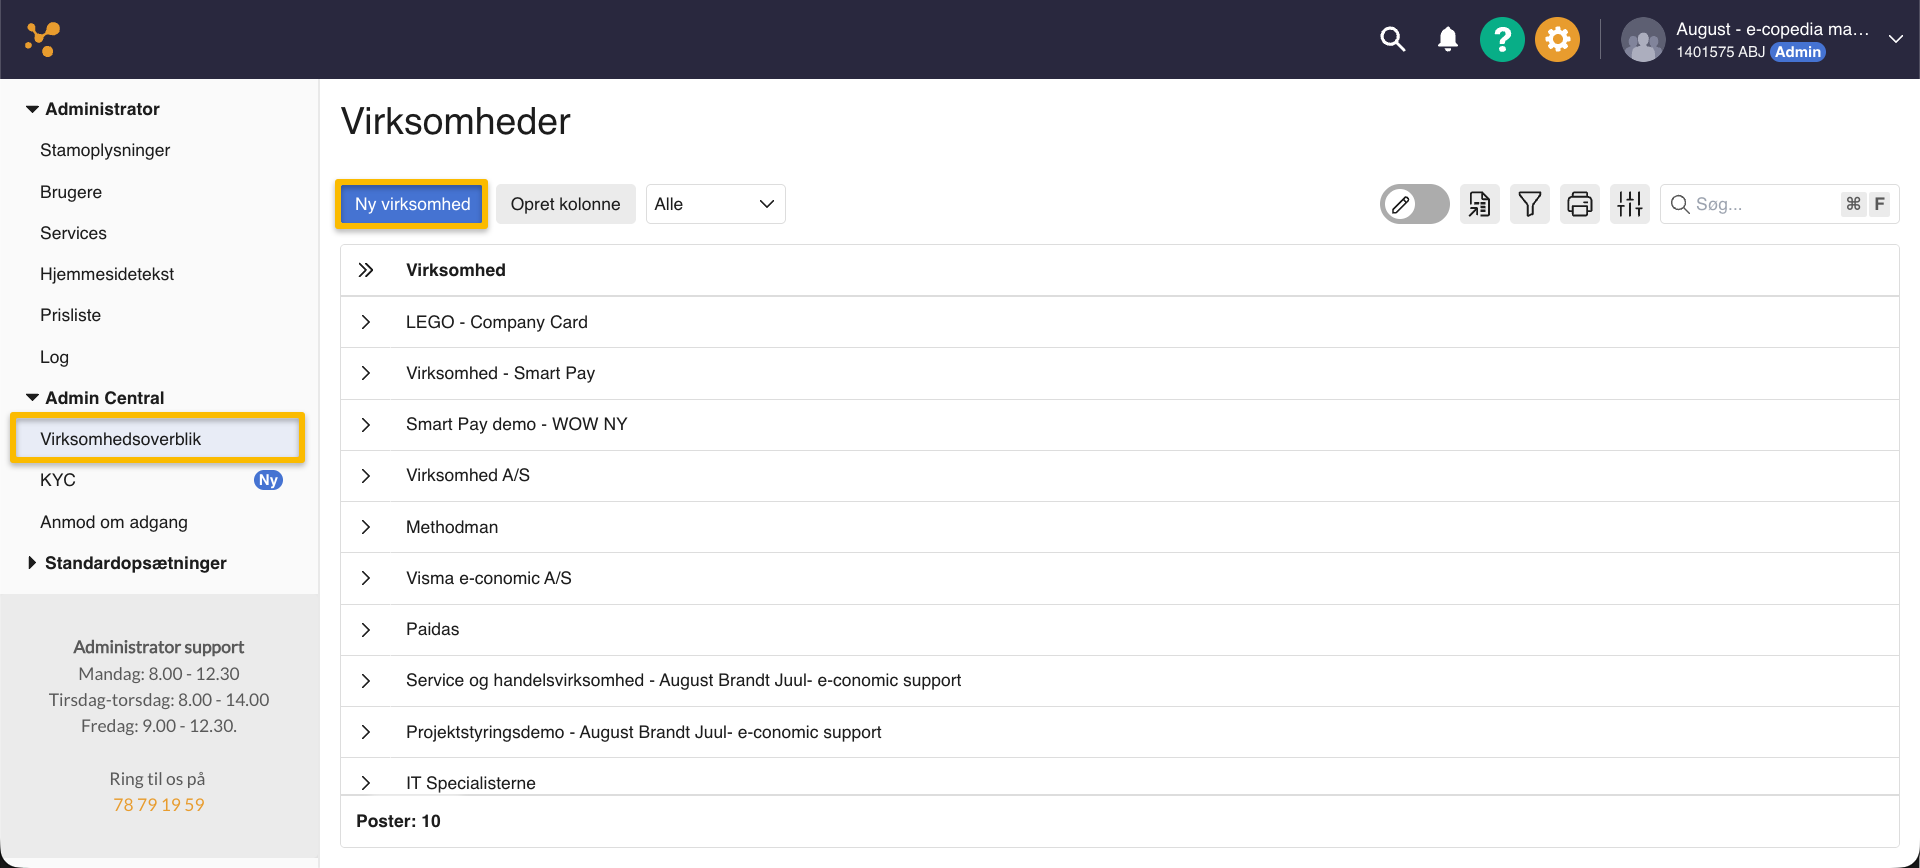The width and height of the screenshot is (1920, 868).
Task: Click the print icon
Action: tap(1579, 204)
